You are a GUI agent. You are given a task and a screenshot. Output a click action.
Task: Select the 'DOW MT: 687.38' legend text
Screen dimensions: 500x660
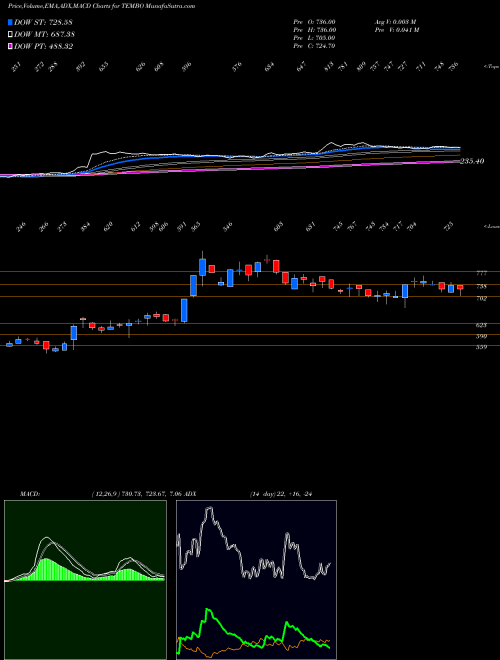(x=45, y=35)
